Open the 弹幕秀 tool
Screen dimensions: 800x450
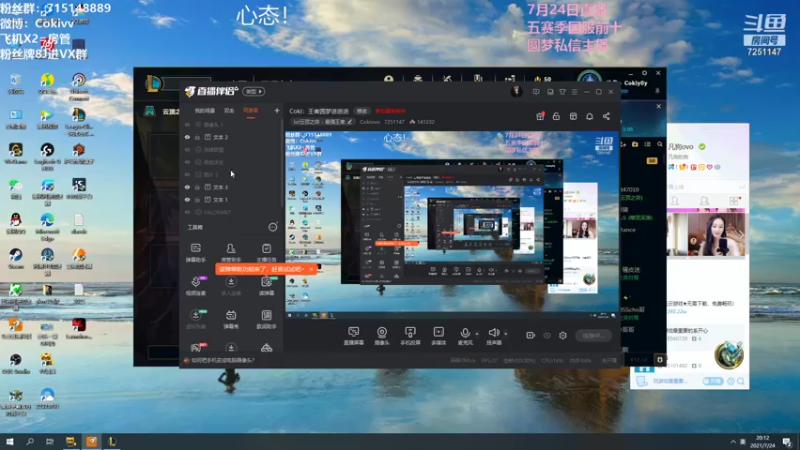[x=231, y=319]
